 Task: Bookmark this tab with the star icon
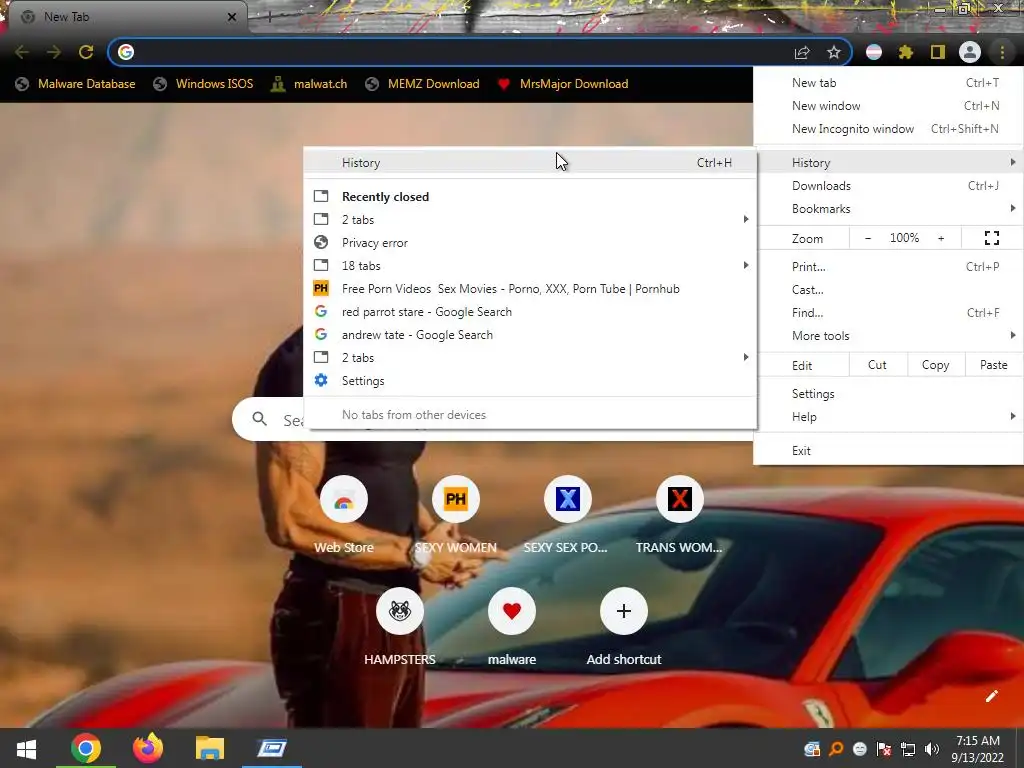click(x=834, y=52)
